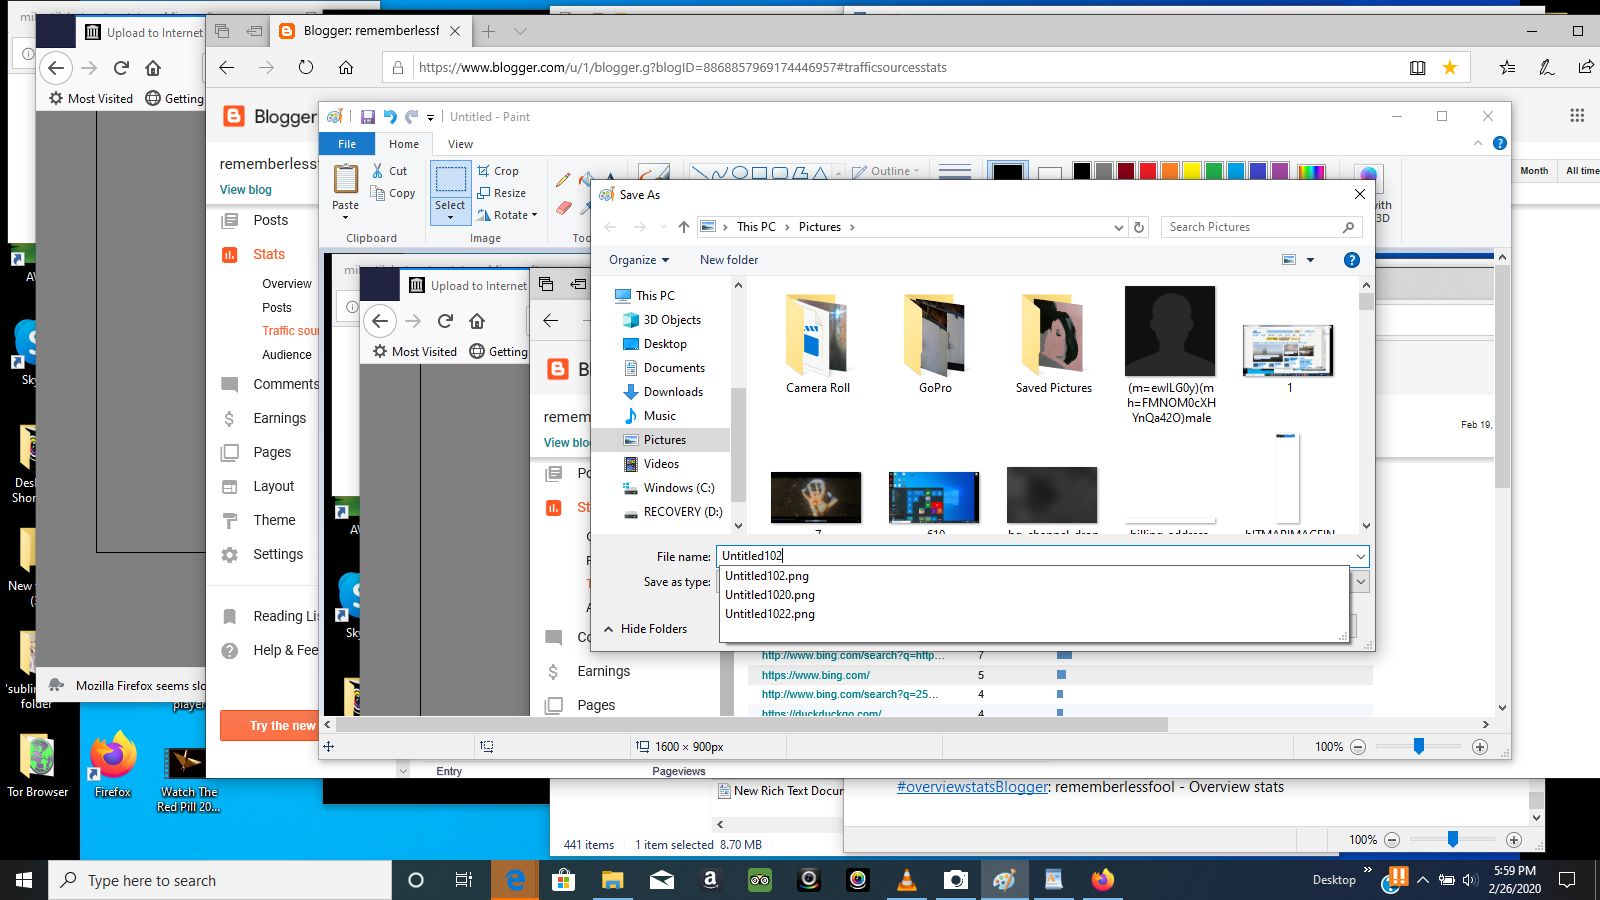This screenshot has height=900, width=1600.
Task: Pick the Line shape in Paint's shapes gallery
Action: pyautogui.click(x=700, y=173)
